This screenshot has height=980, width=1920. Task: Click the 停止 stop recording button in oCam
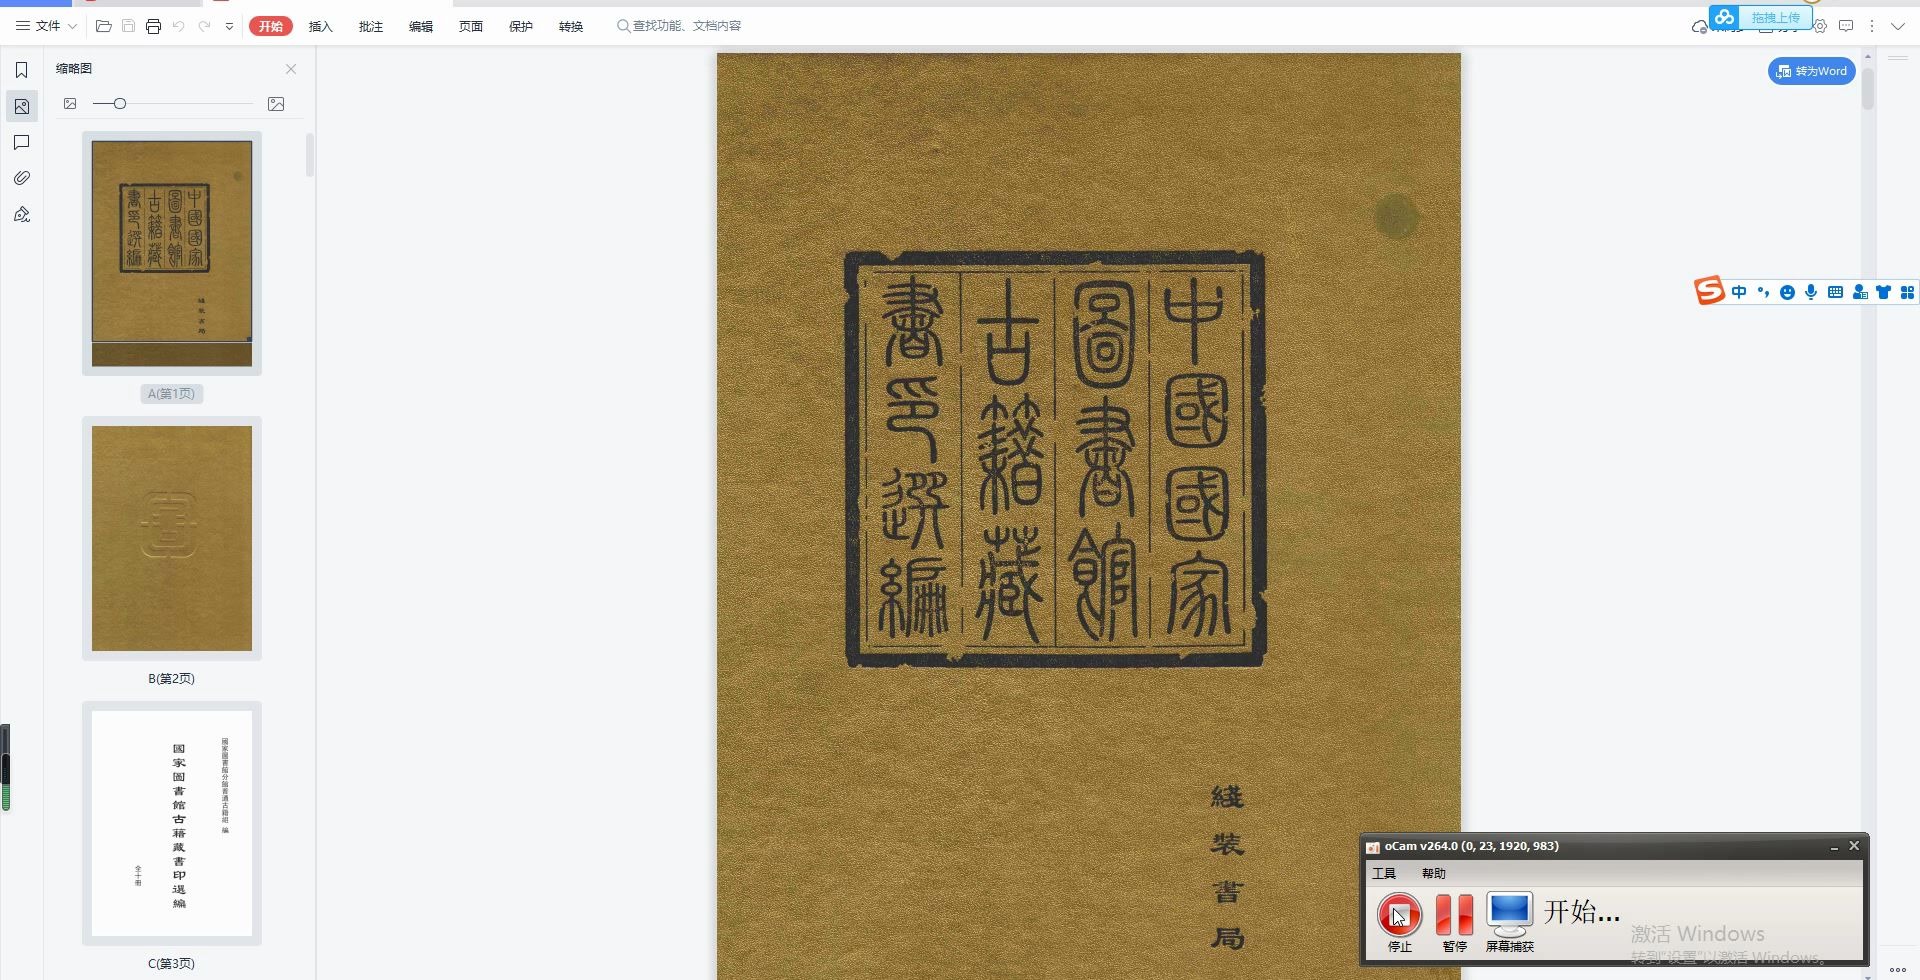1399,923
